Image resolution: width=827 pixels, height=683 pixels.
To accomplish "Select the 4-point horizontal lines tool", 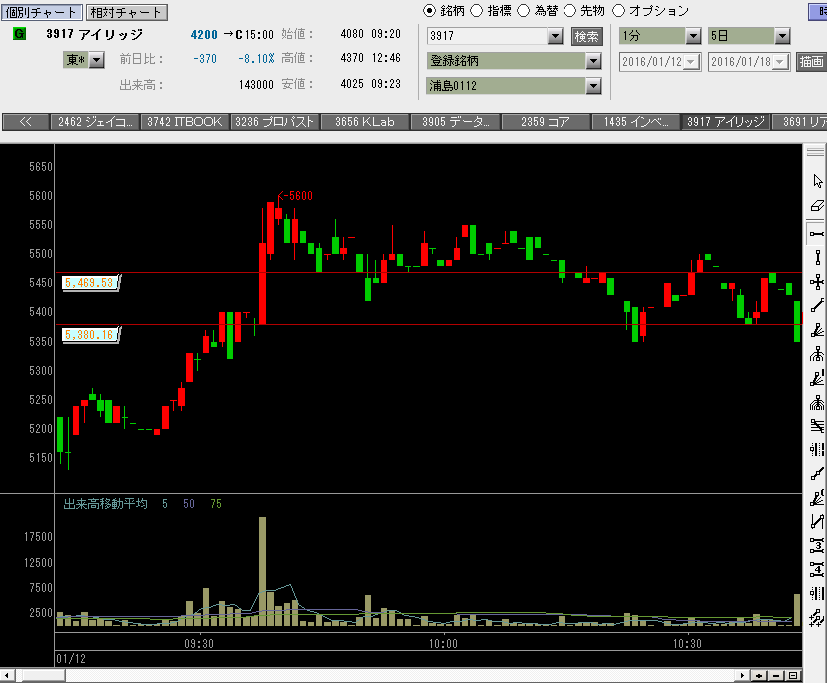I will [x=817, y=570].
